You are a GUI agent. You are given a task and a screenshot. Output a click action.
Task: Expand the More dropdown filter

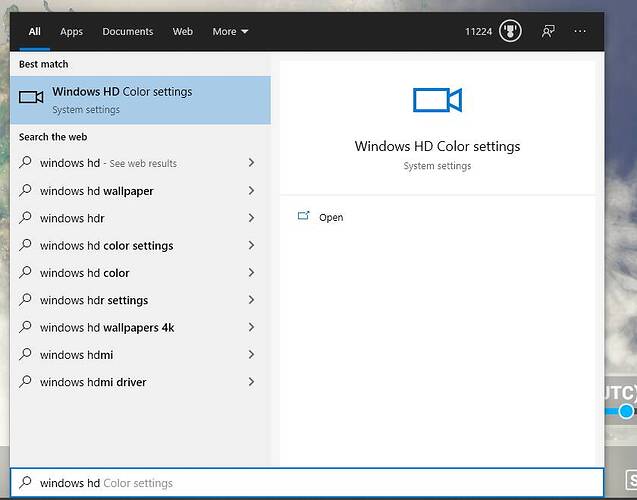[x=230, y=31]
